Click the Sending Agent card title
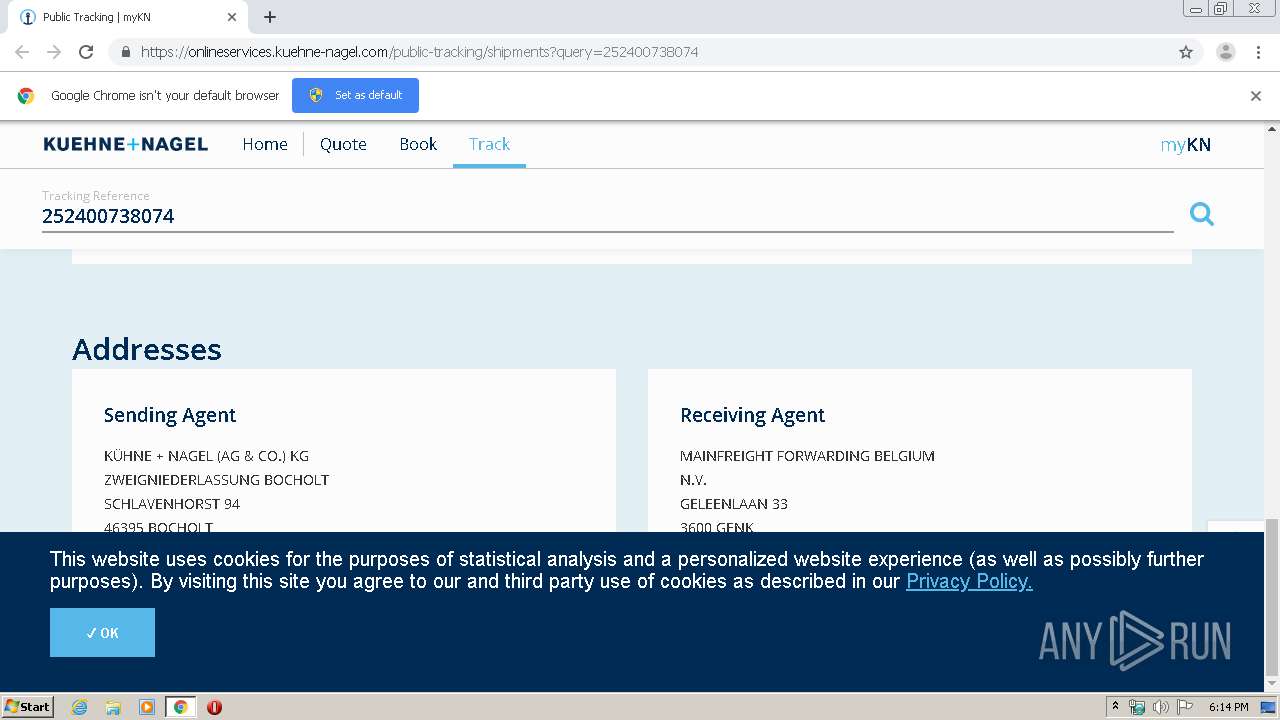The width and height of the screenshot is (1280, 720). coord(170,415)
